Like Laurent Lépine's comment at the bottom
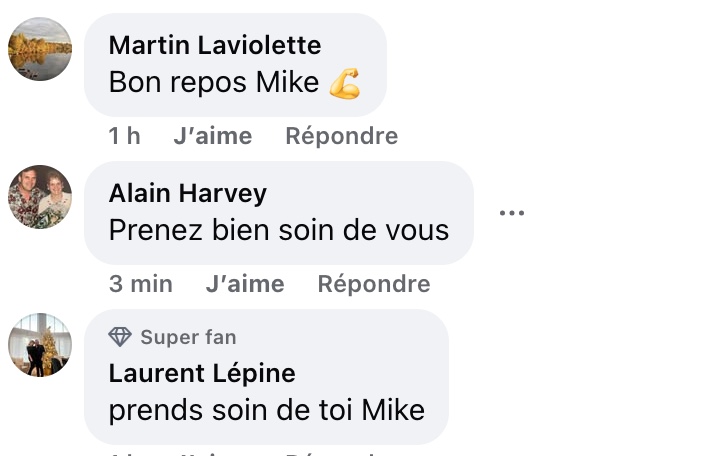718x456 pixels. [213, 453]
